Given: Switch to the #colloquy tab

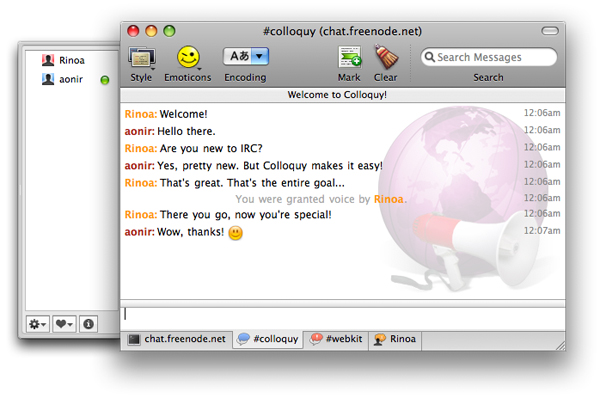Looking at the screenshot, I should click(x=267, y=339).
